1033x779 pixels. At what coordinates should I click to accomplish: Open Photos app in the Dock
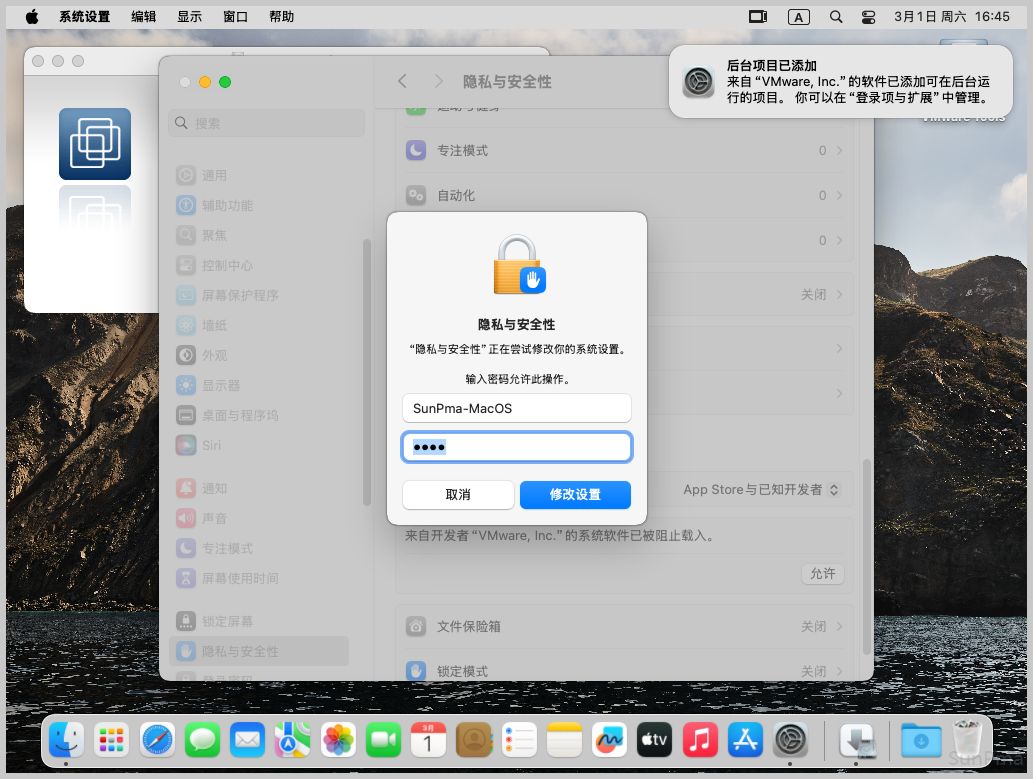[x=339, y=740]
